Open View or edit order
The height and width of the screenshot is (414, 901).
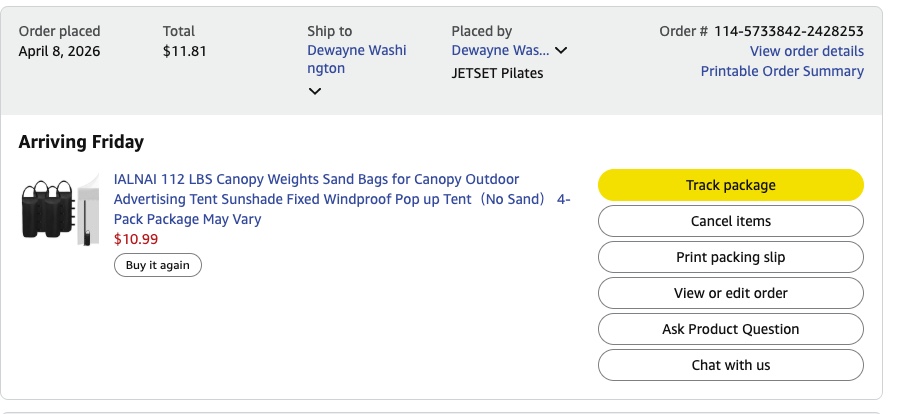tap(730, 293)
